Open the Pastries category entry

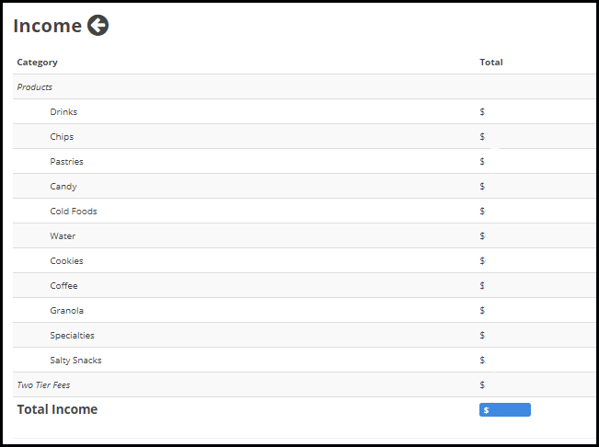(x=304, y=161)
